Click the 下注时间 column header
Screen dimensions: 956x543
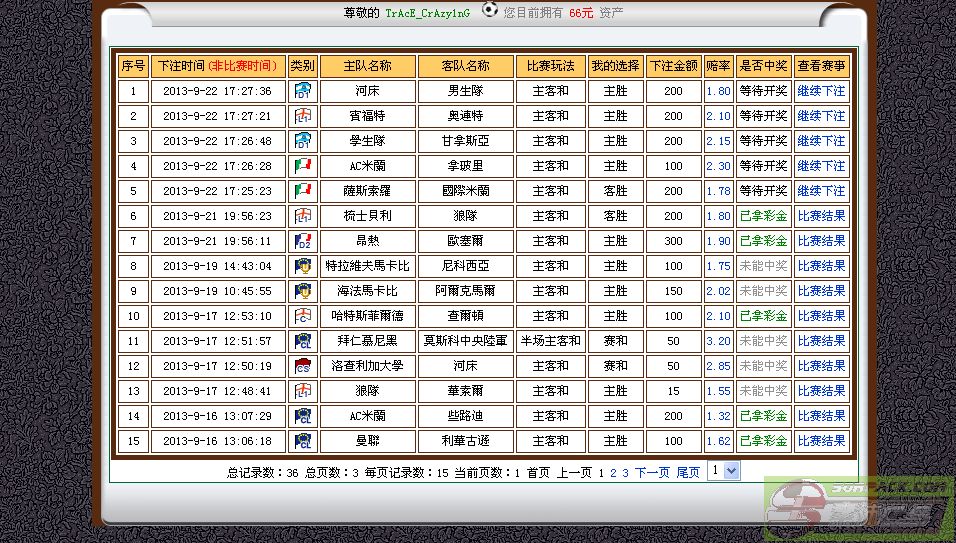tap(217, 66)
